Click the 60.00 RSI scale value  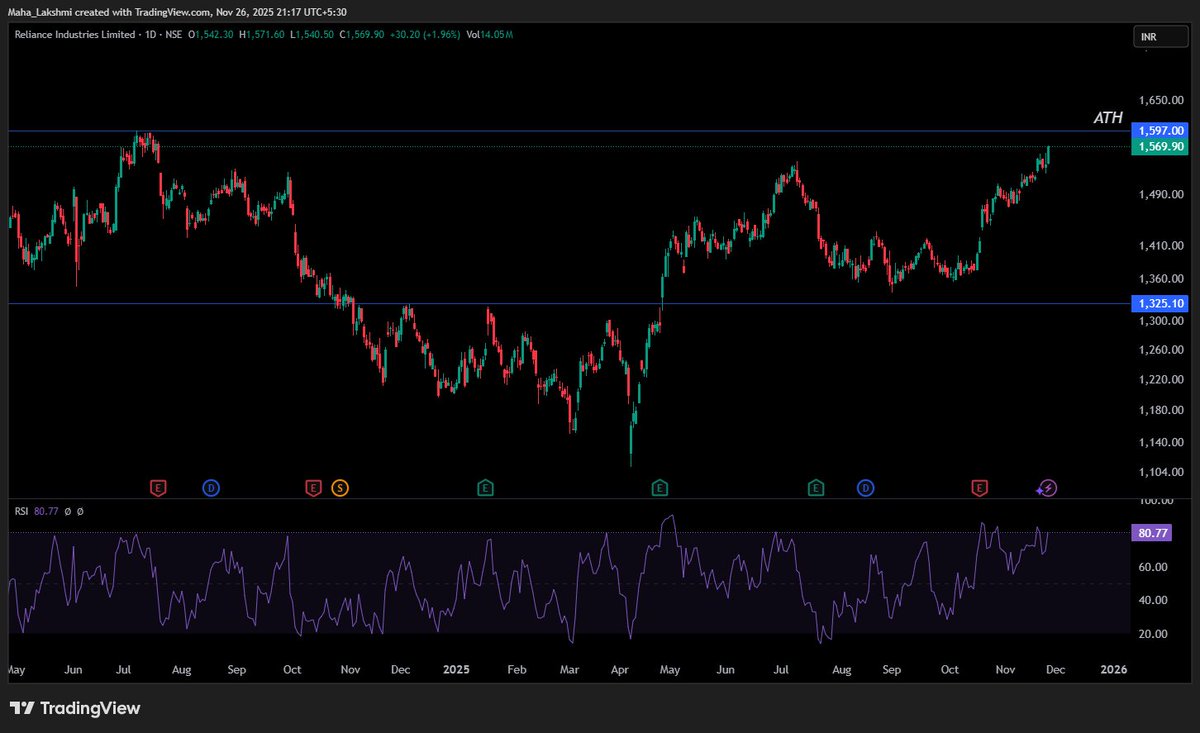pyautogui.click(x=1153, y=567)
